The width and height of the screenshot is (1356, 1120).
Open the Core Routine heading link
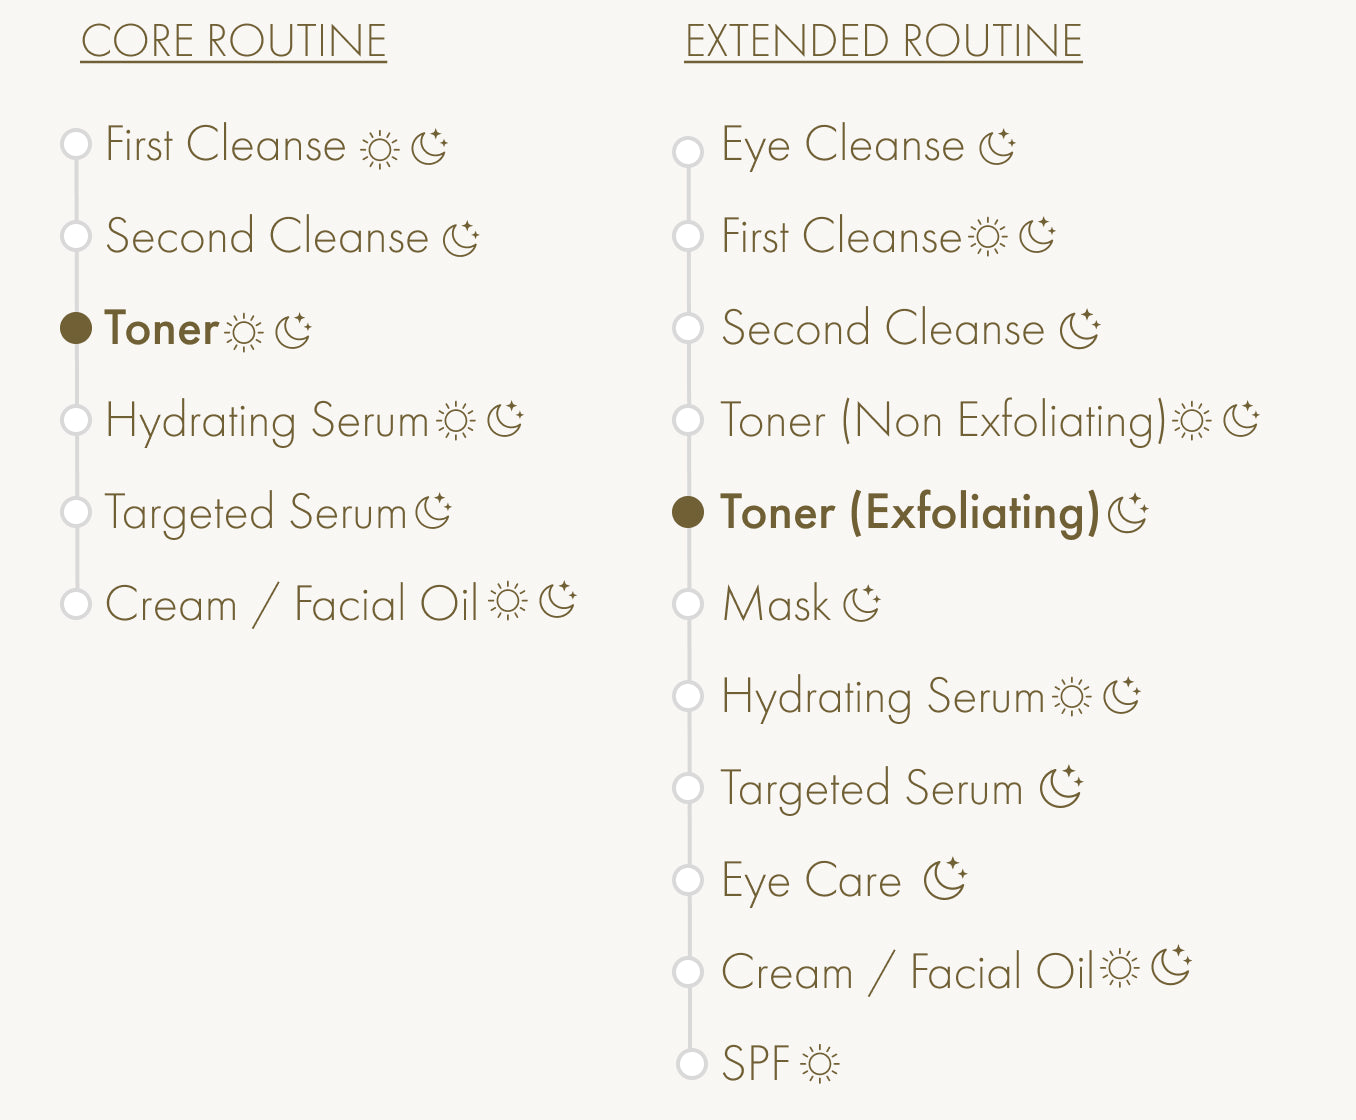coord(234,42)
